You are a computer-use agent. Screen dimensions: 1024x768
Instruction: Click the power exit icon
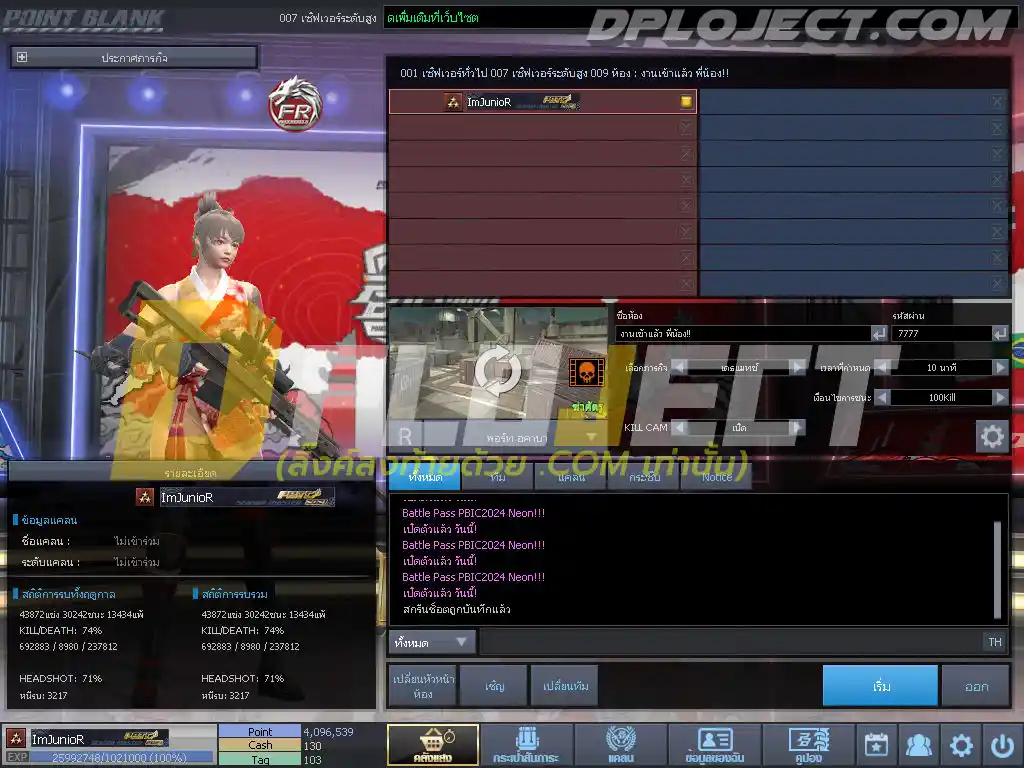coord(1002,744)
